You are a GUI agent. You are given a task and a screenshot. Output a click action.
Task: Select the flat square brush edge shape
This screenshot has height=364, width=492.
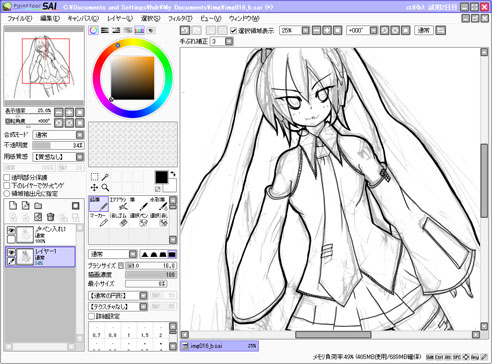point(172,254)
